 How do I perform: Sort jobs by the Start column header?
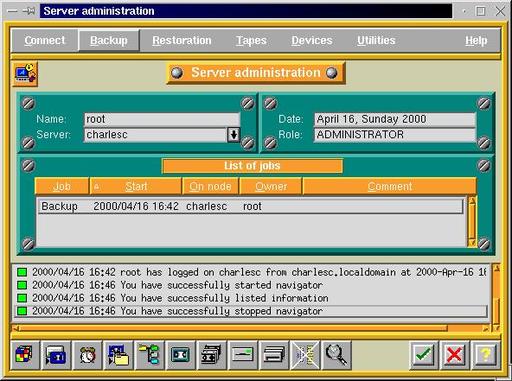(x=136, y=186)
